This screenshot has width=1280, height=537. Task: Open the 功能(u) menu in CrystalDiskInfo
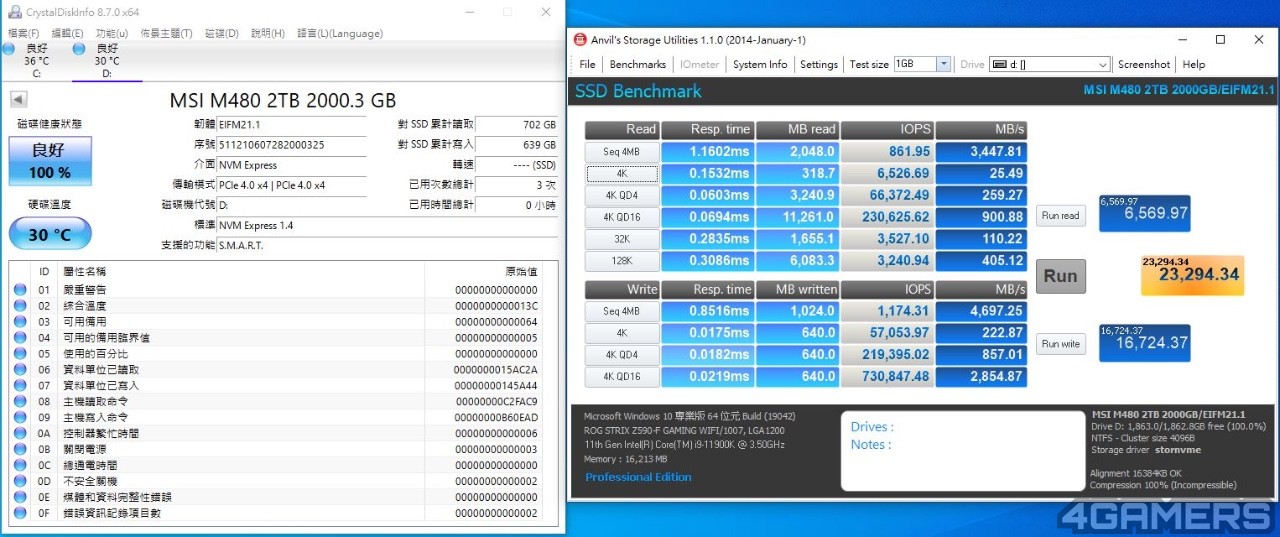[x=112, y=33]
